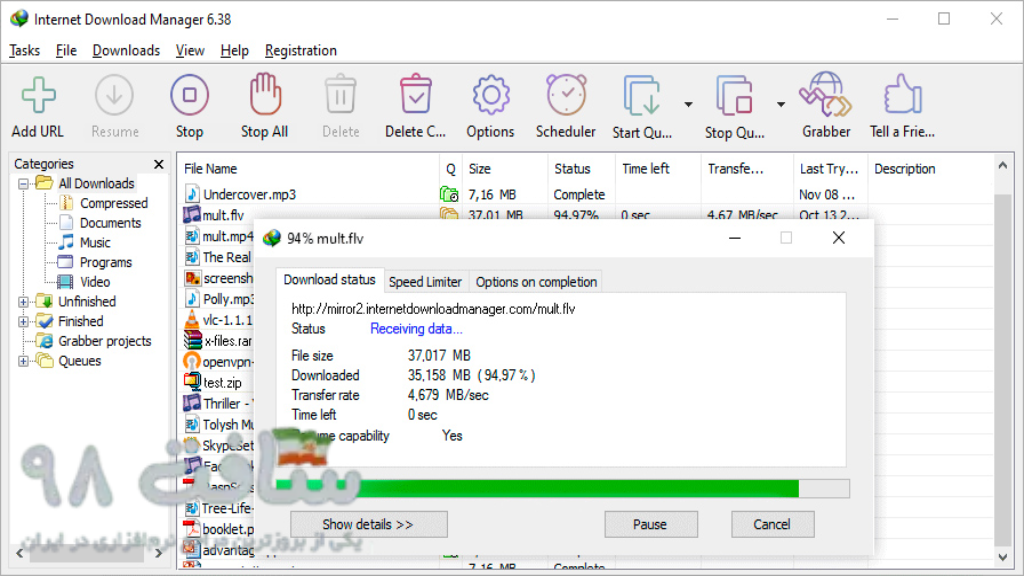Sort by the Description column header
This screenshot has width=1024, height=576.
click(x=931, y=168)
